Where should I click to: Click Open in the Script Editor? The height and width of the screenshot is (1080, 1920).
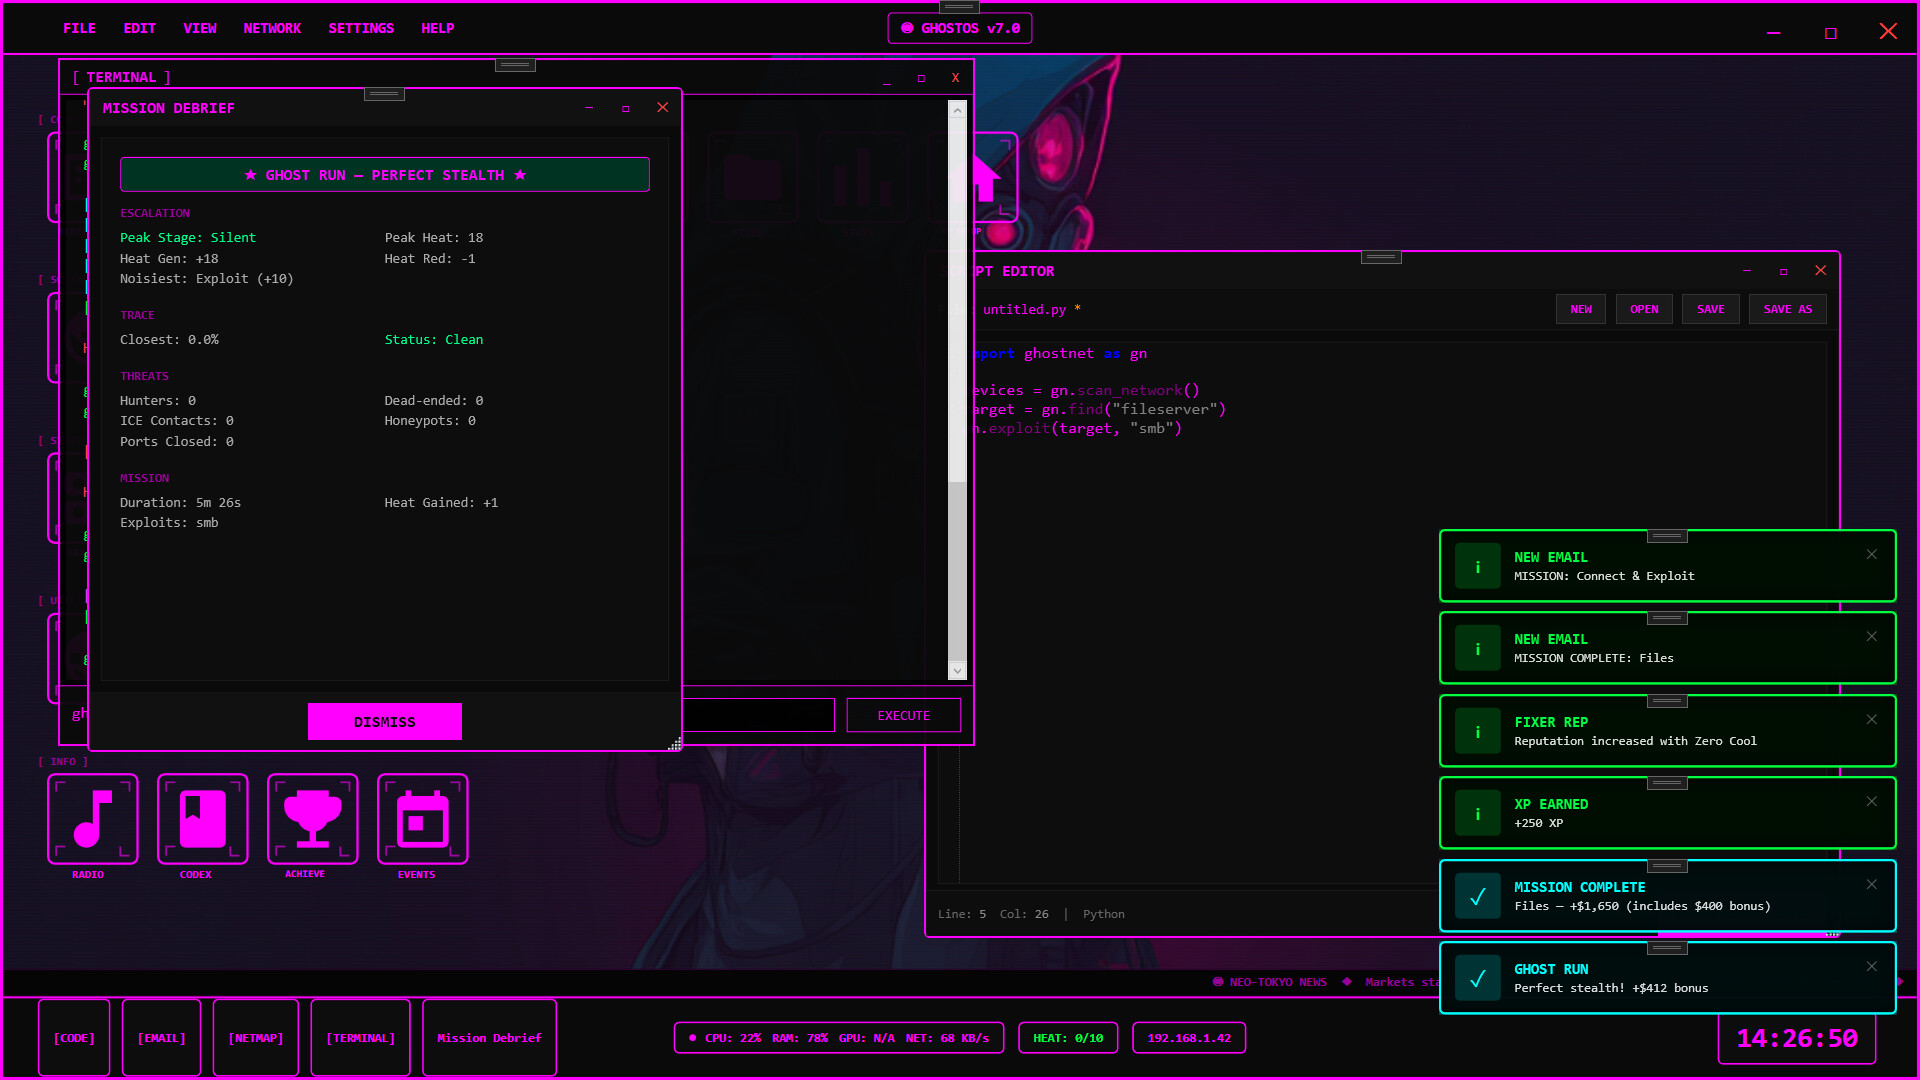1644,309
